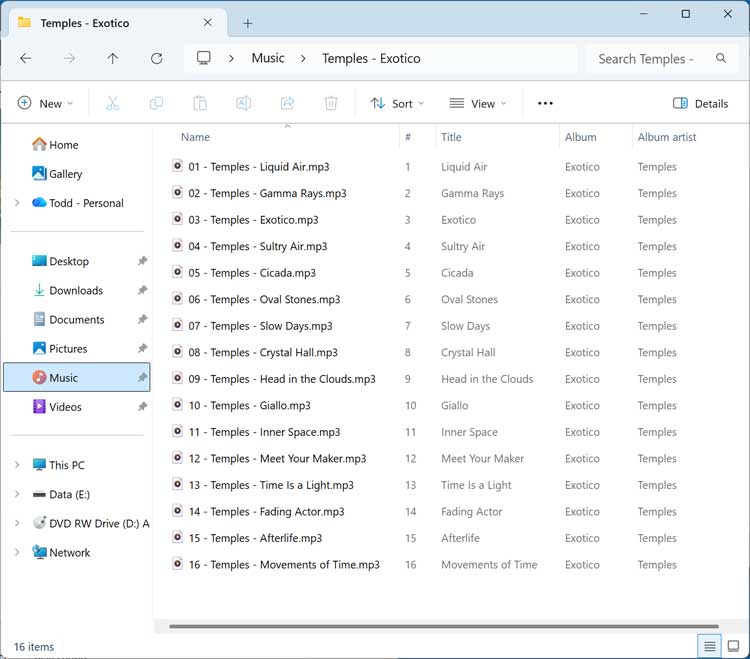Click the Copy icon in toolbar
Viewport: 750px width, 659px height.
[156, 103]
